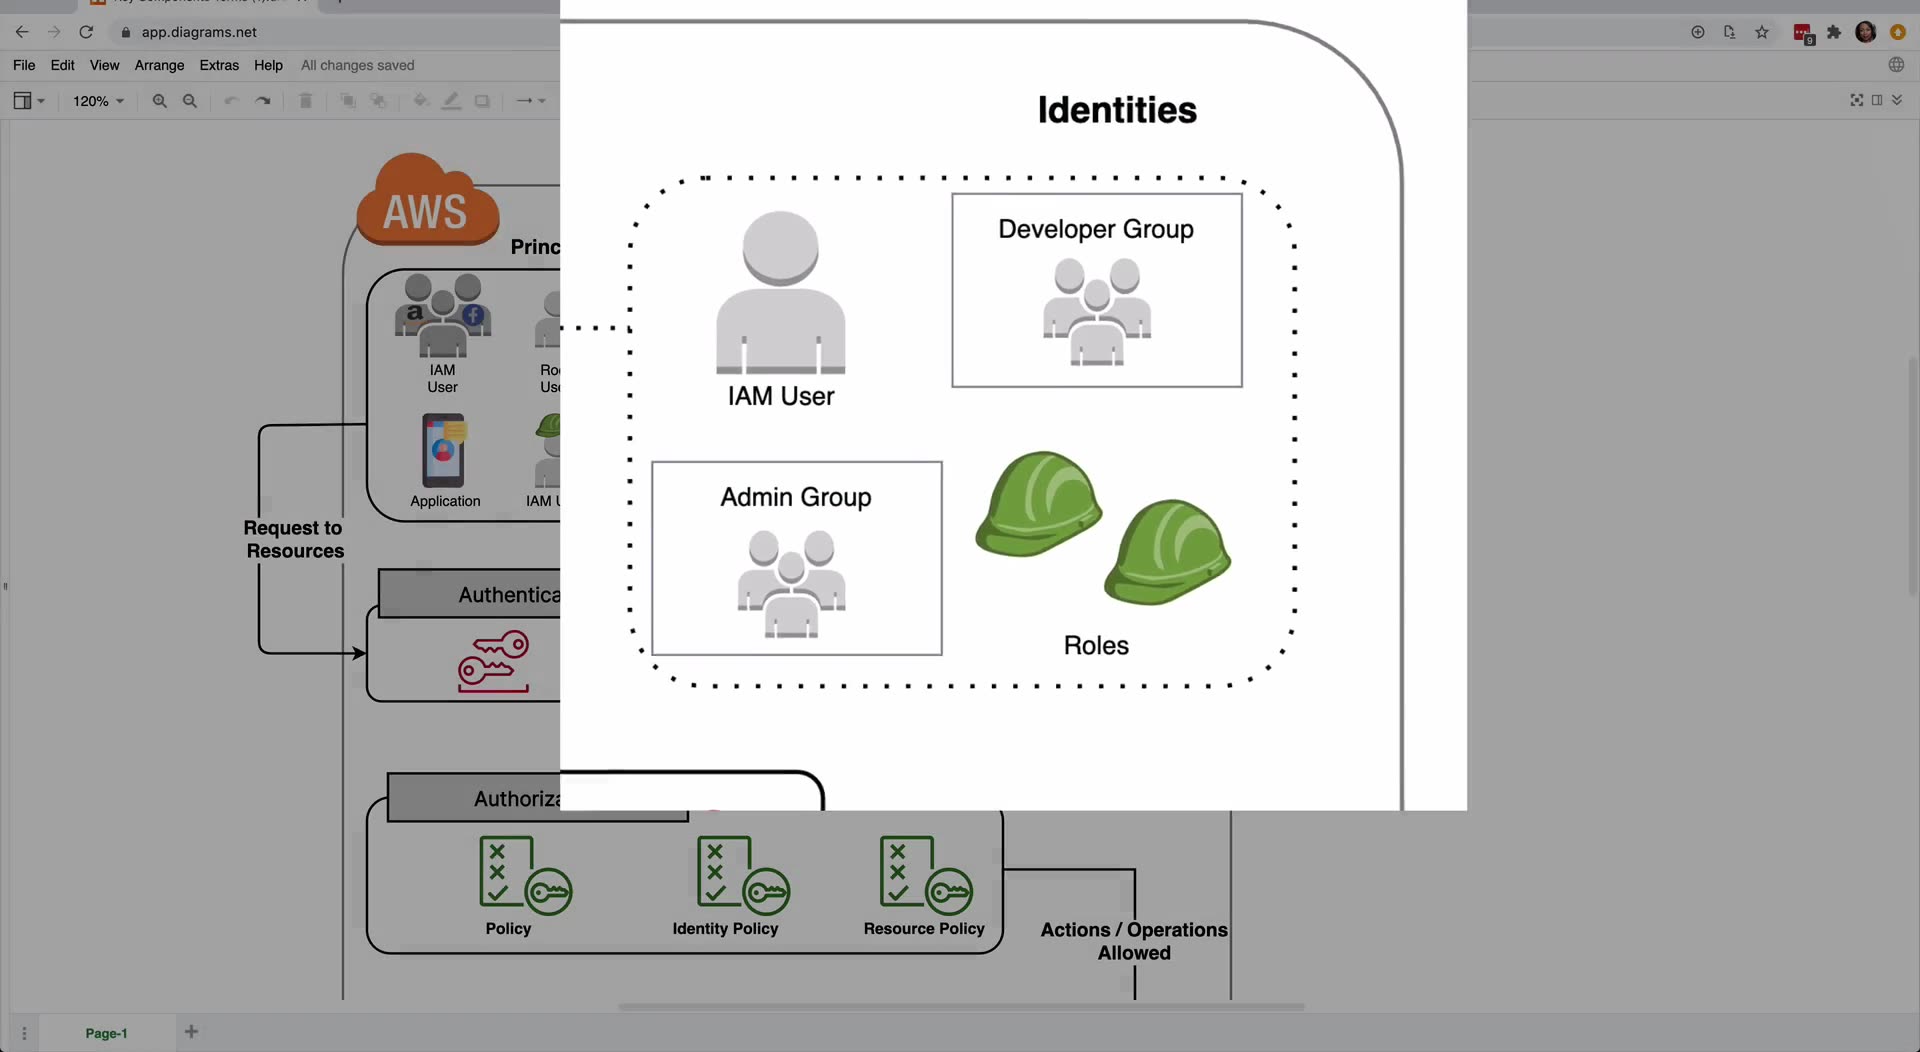Click the horizontal canvas scrollbar

click(x=960, y=1007)
